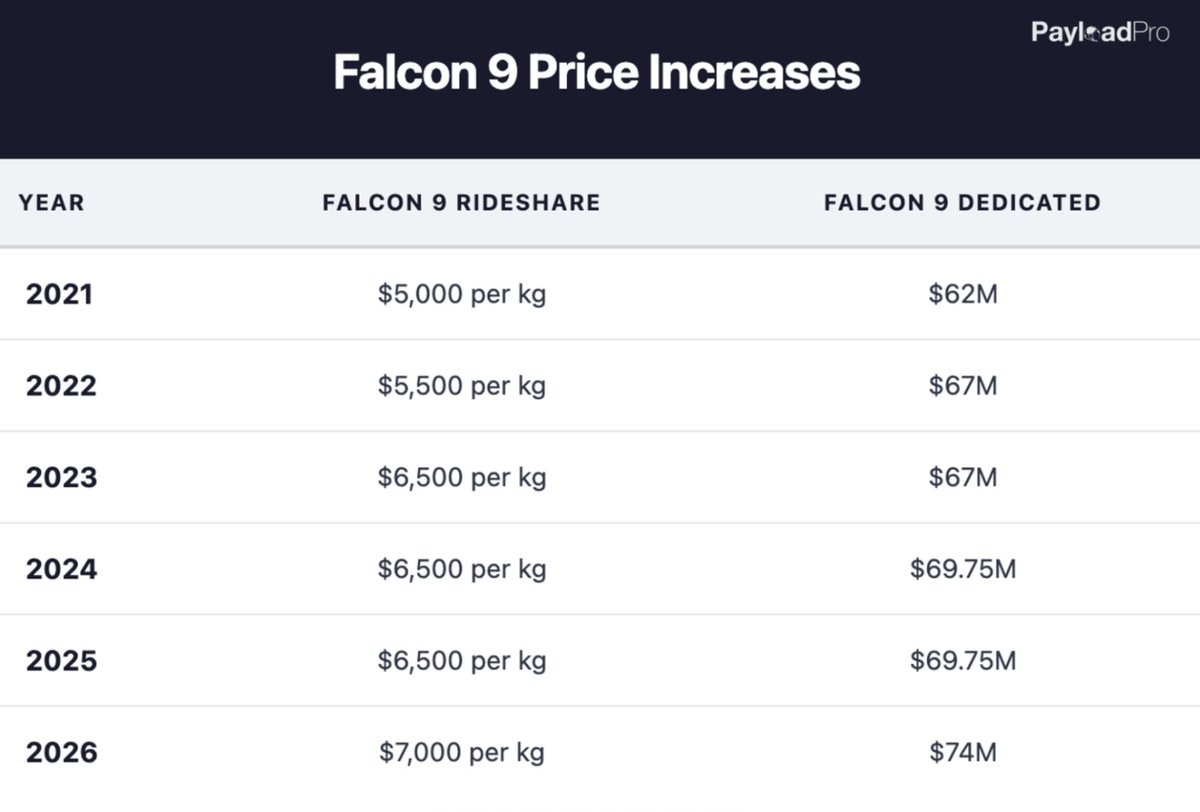Viewport: 1200px width, 812px height.
Task: Click the 2022 dedicated price of $67M
Action: coord(962,386)
